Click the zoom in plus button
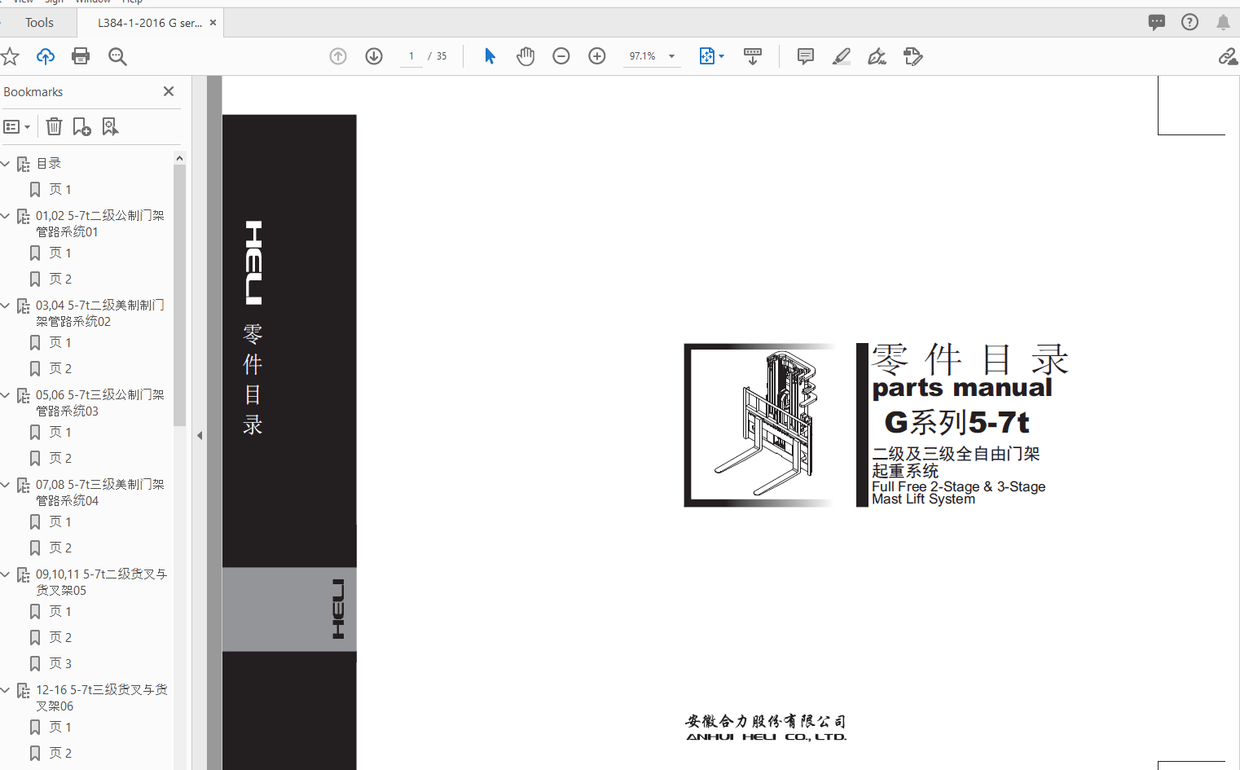Viewport: 1240px width, 770px height. click(597, 57)
